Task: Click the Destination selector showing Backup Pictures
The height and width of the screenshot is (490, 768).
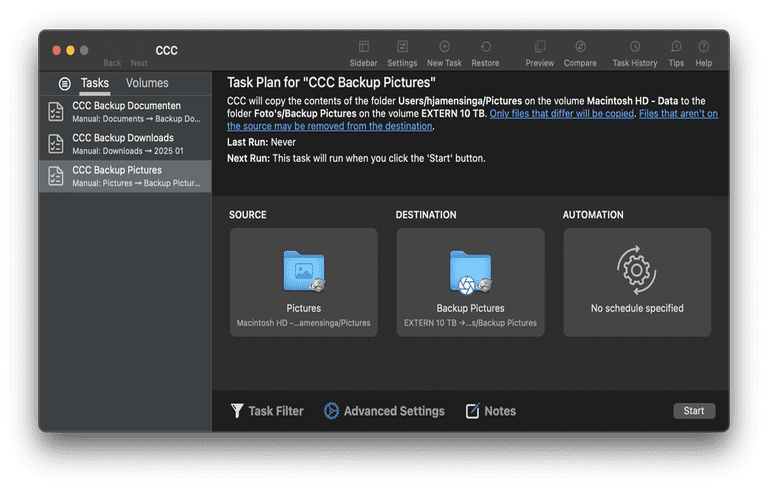Action: click(x=470, y=282)
